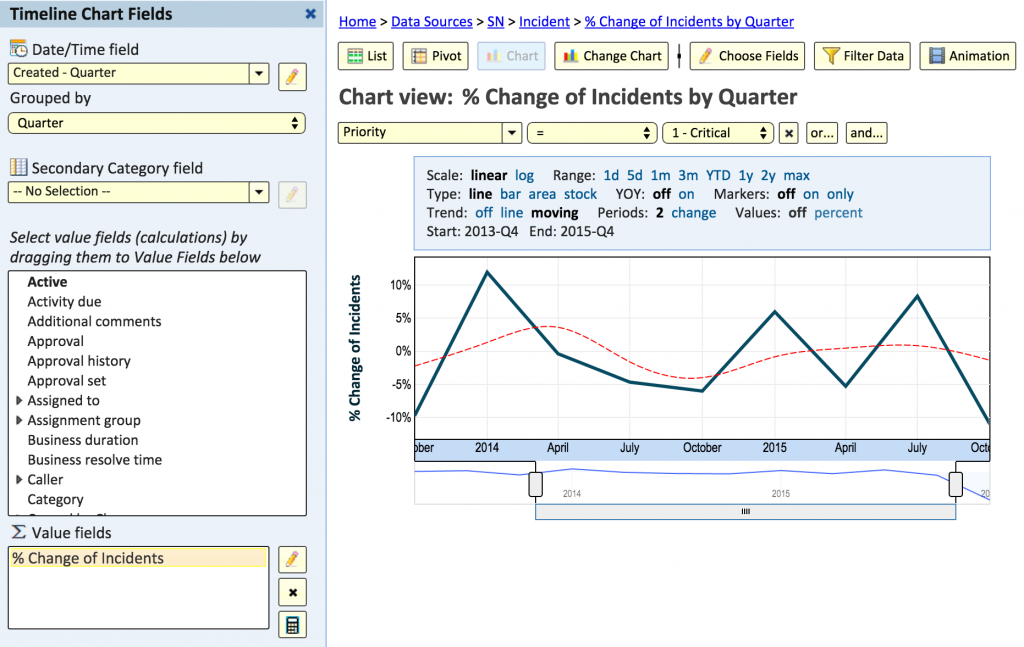This screenshot has height=647, width=1024.
Task: Set chart type to stock
Action: [581, 194]
